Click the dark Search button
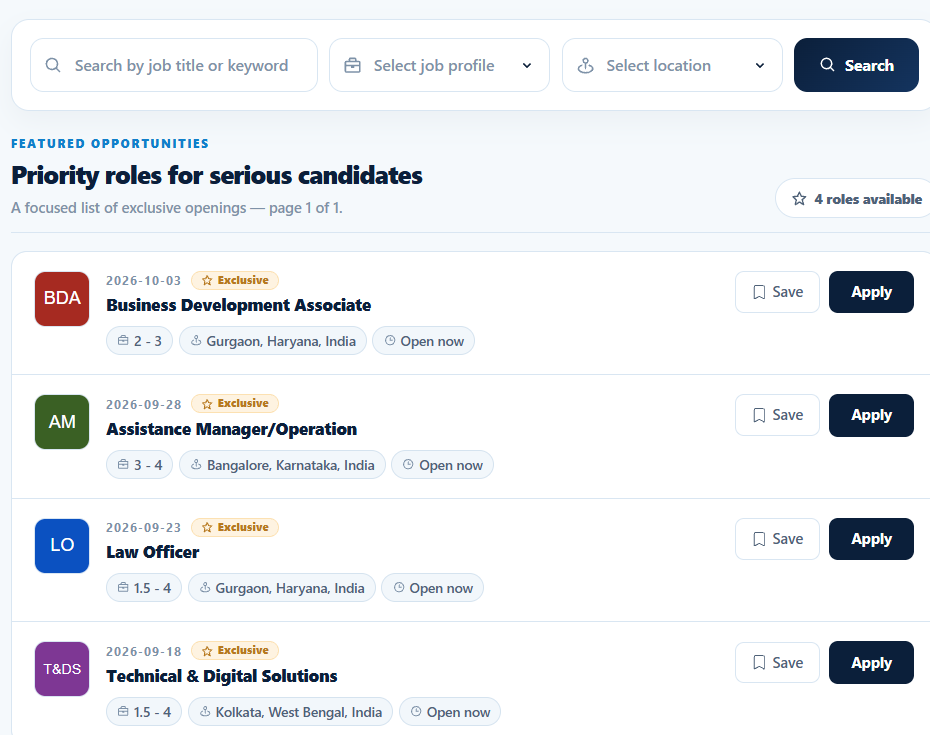 856,65
